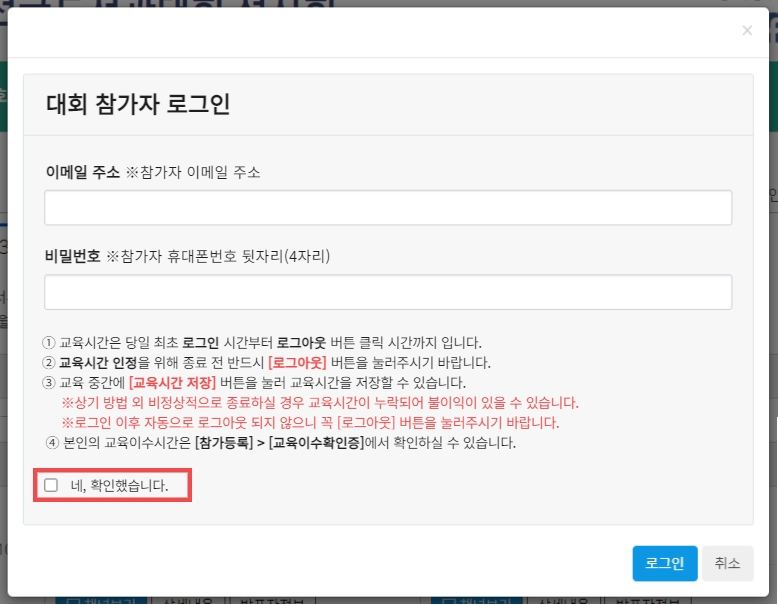Select the bold "비밀번호" field label
Viewport: 778px width, 605px height.
(x=72, y=256)
